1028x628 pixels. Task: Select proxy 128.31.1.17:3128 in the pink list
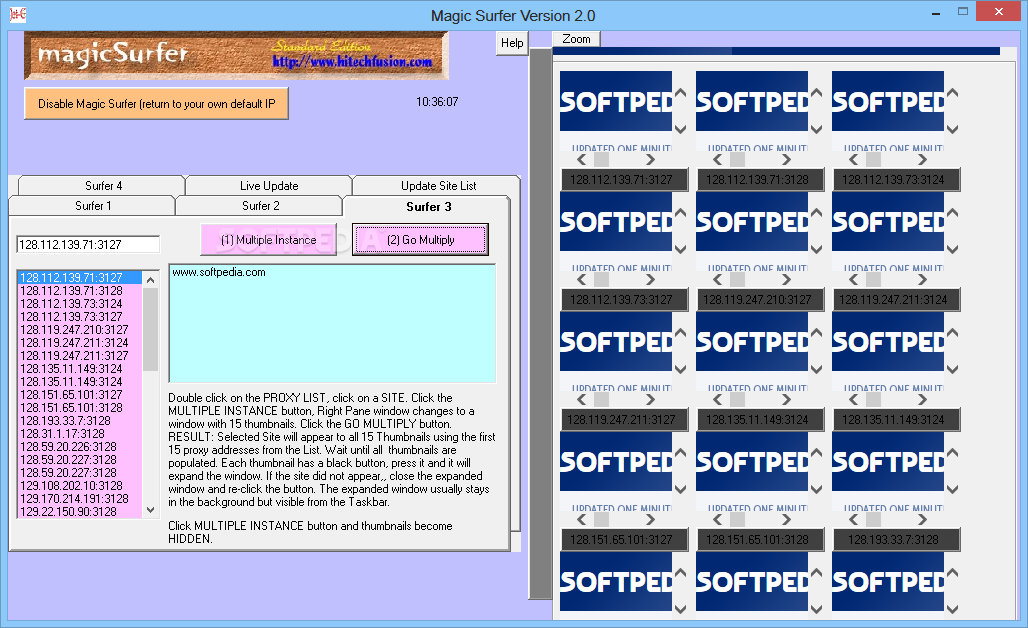coord(80,433)
